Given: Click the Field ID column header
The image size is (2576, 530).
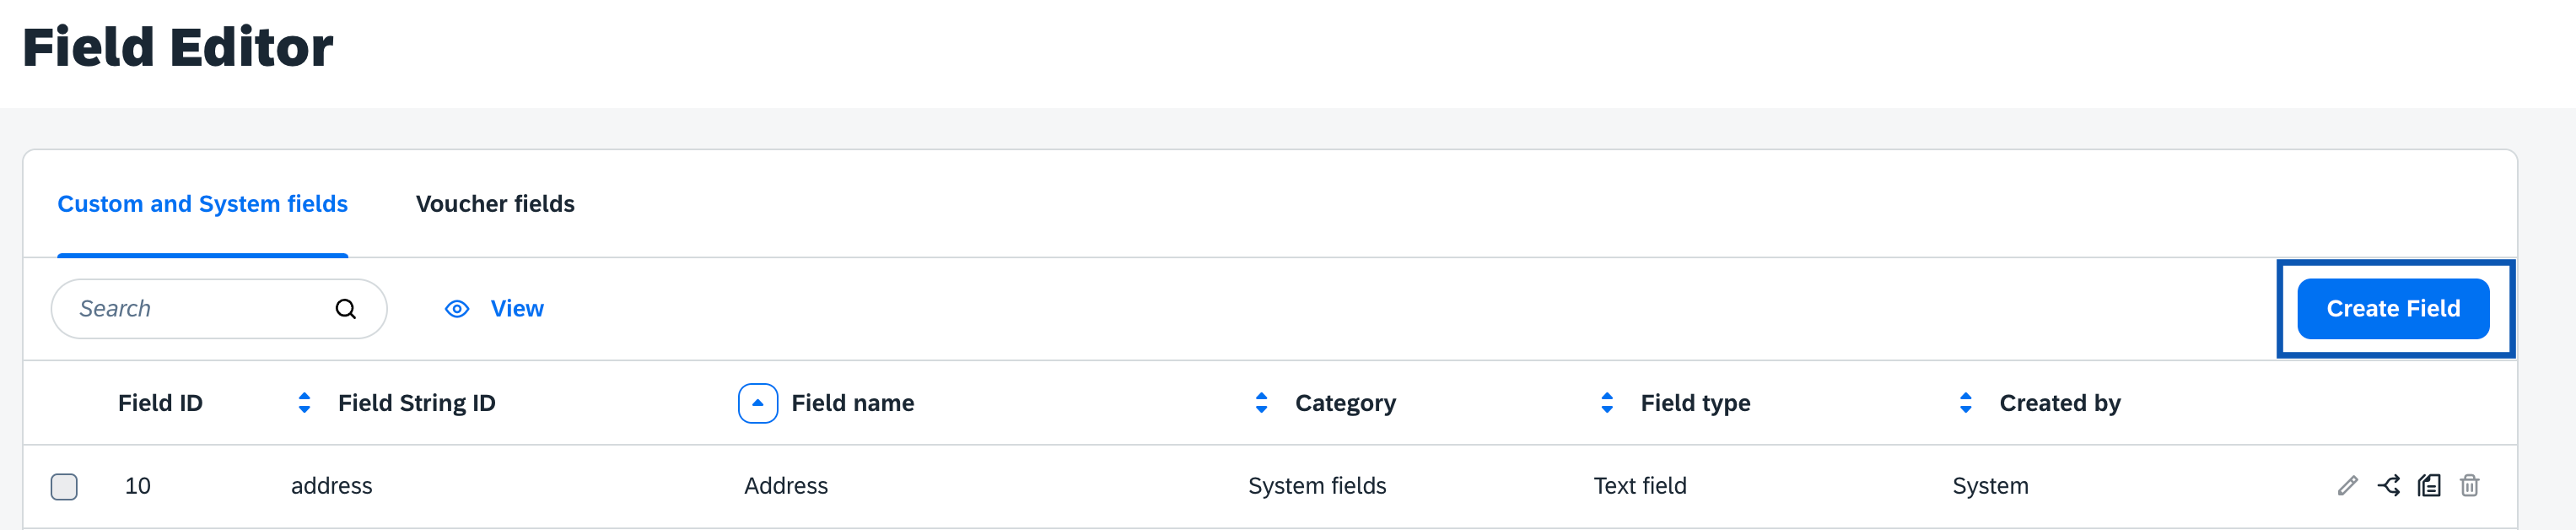Looking at the screenshot, I should click(x=160, y=403).
